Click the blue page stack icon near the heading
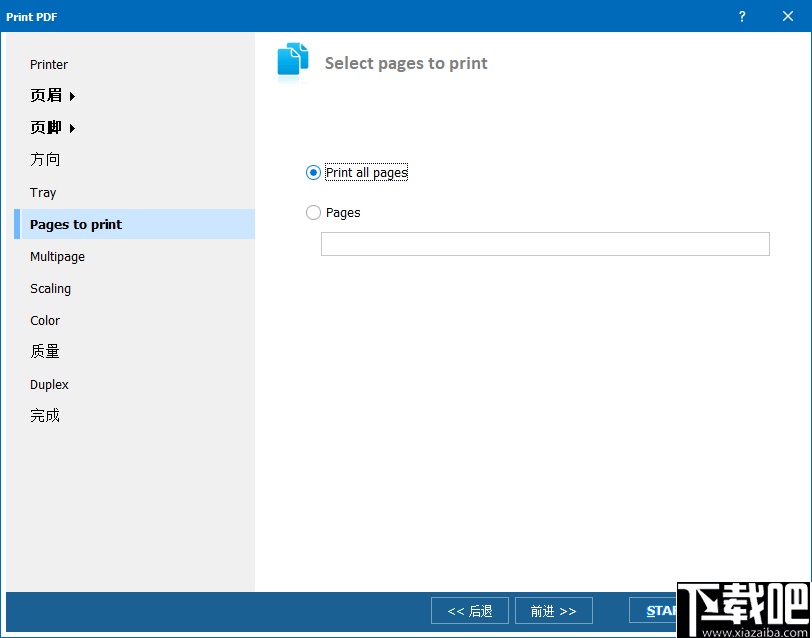Image resolution: width=812 pixels, height=638 pixels. tap(292, 60)
